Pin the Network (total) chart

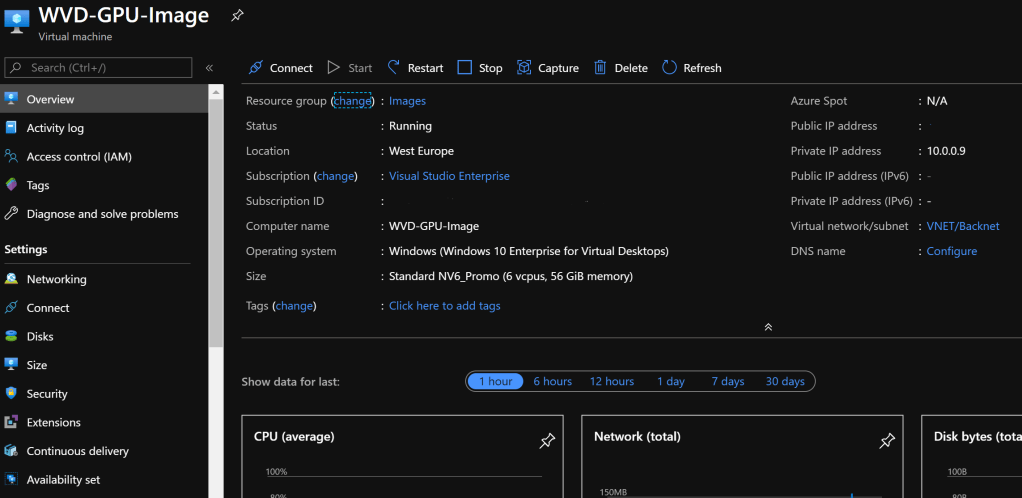[x=886, y=441]
